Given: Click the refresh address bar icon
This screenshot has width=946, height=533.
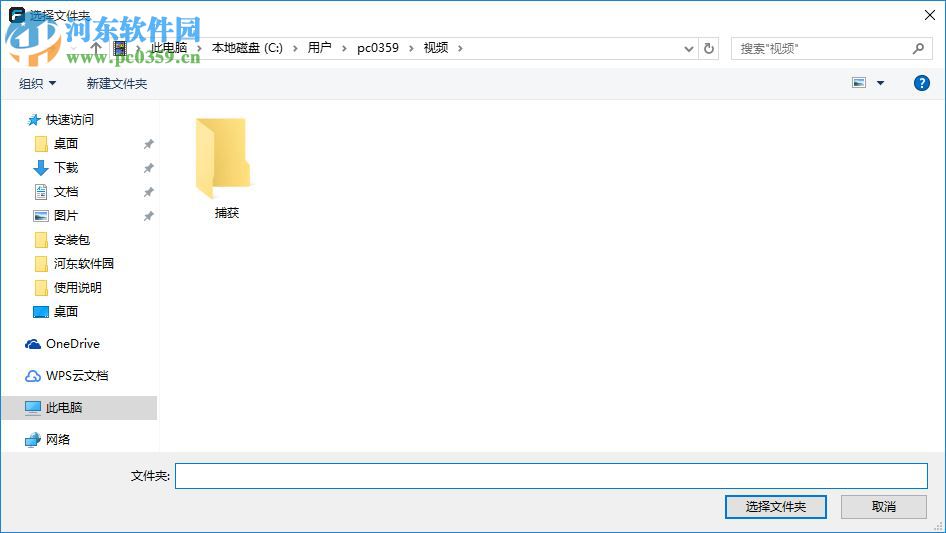Looking at the screenshot, I should pos(709,48).
